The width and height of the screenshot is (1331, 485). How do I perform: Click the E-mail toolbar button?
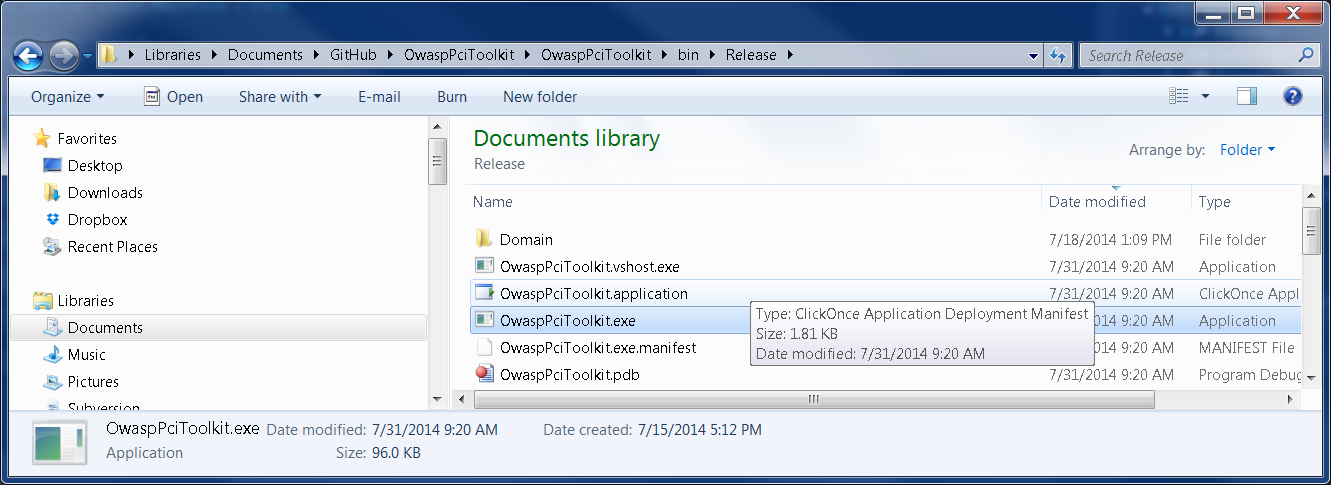pyautogui.click(x=379, y=97)
